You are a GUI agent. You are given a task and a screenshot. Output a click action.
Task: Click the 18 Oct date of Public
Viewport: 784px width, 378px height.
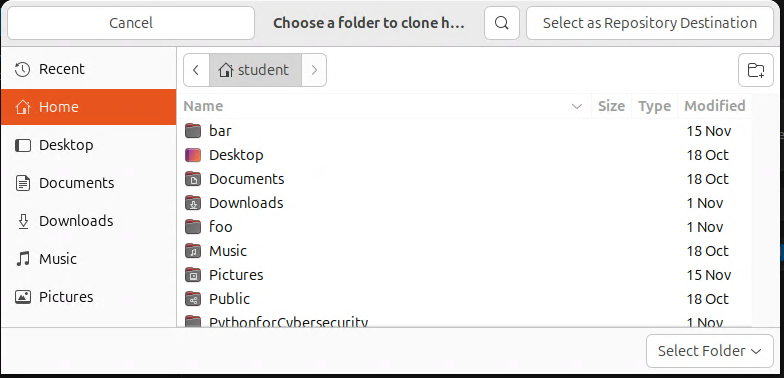tap(708, 299)
